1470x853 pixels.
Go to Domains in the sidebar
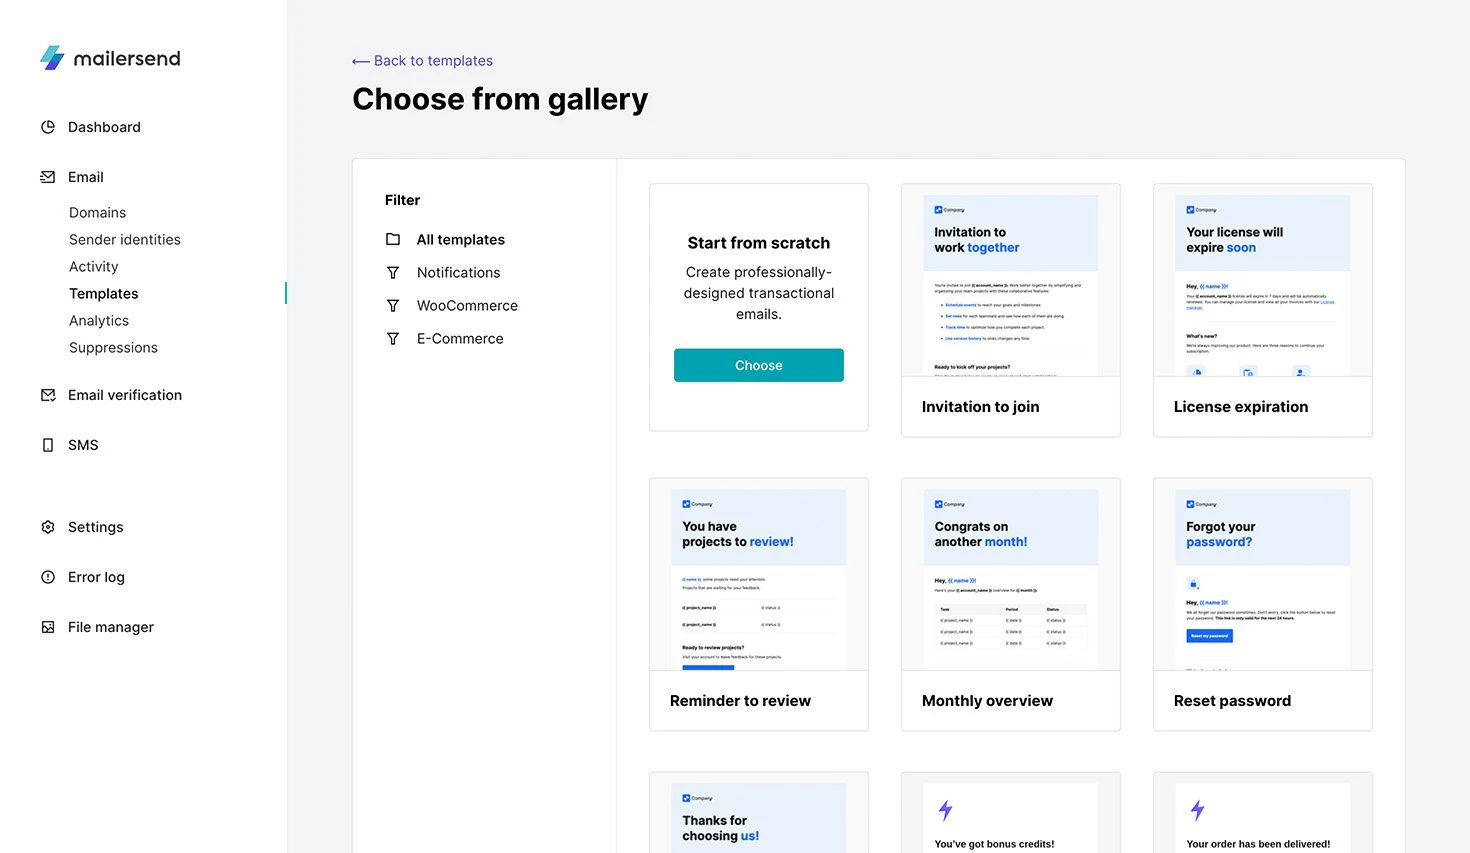pos(98,213)
